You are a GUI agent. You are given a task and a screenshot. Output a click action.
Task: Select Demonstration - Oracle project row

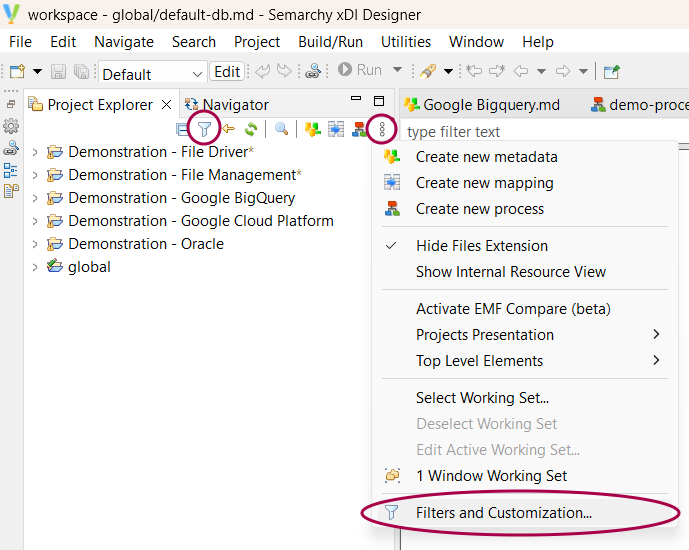point(135,244)
